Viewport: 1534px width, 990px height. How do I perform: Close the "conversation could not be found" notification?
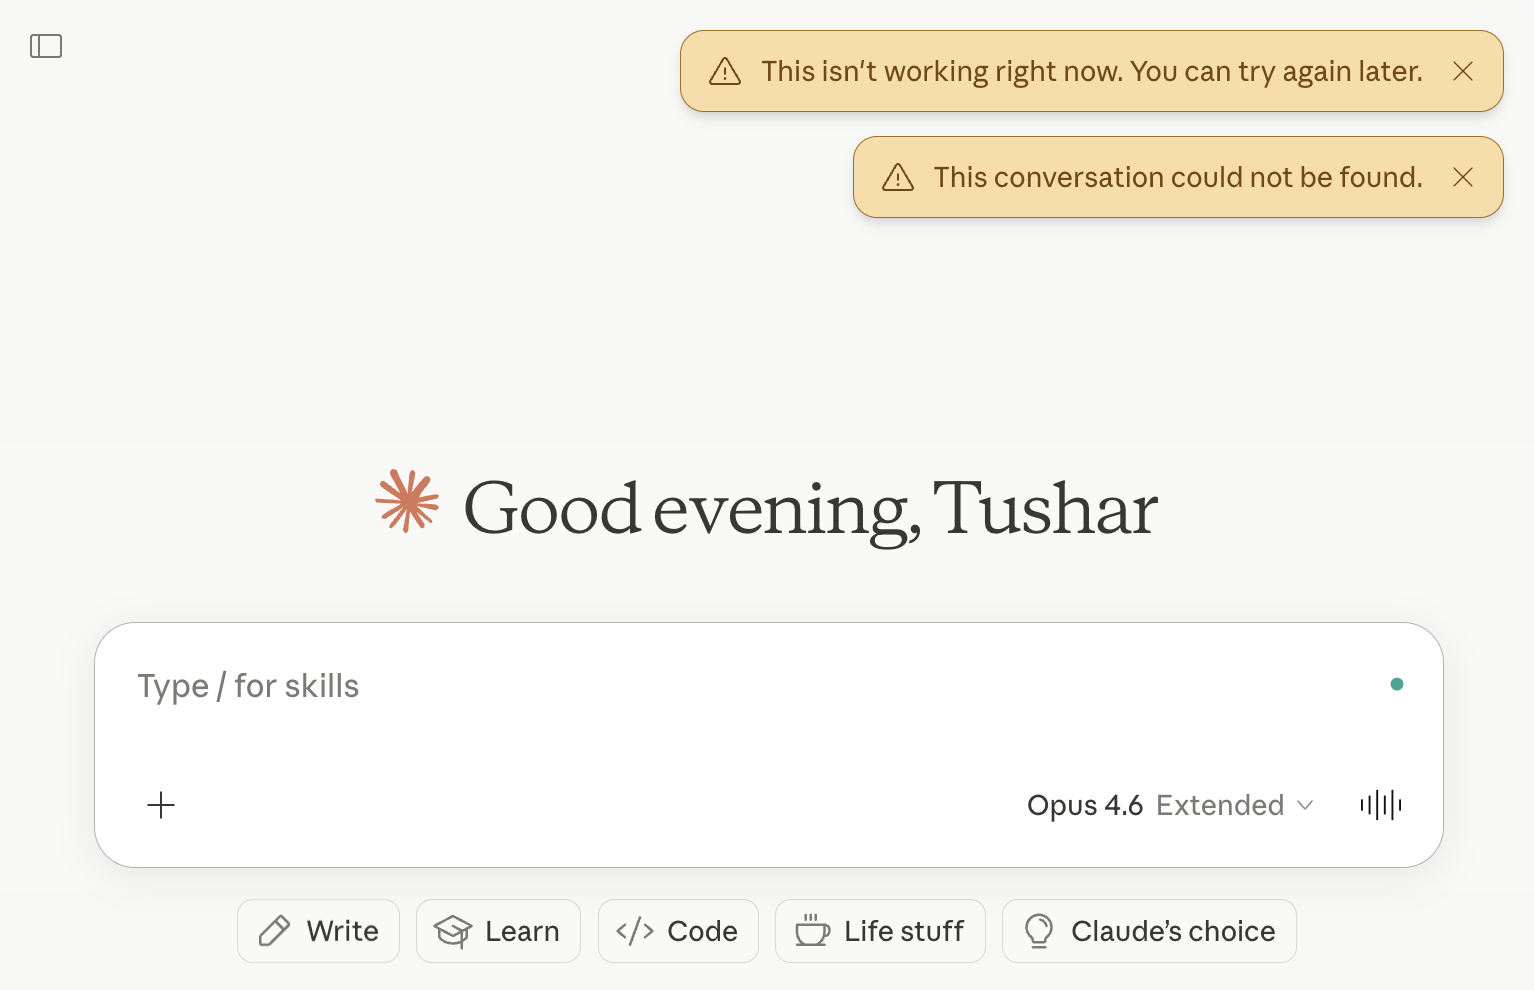click(x=1463, y=177)
